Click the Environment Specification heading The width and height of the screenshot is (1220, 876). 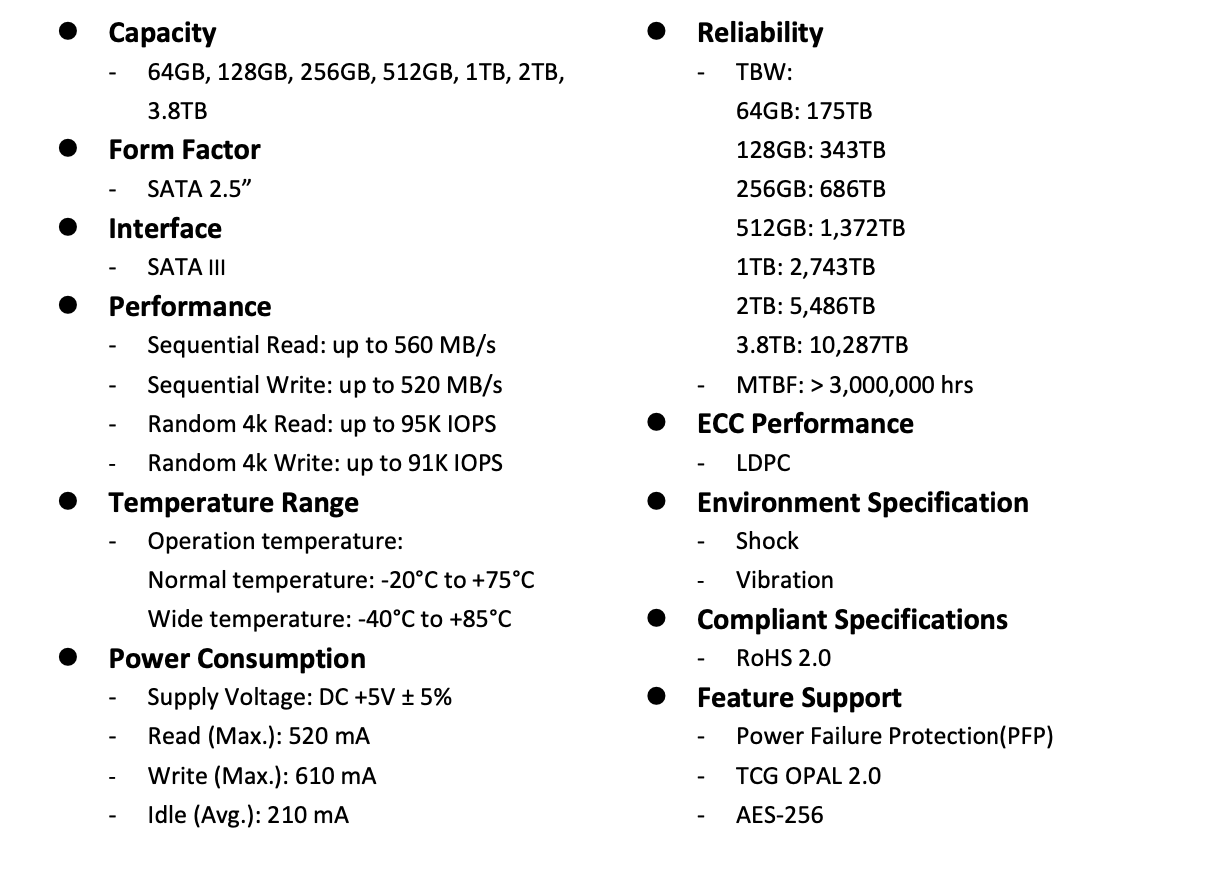click(863, 502)
